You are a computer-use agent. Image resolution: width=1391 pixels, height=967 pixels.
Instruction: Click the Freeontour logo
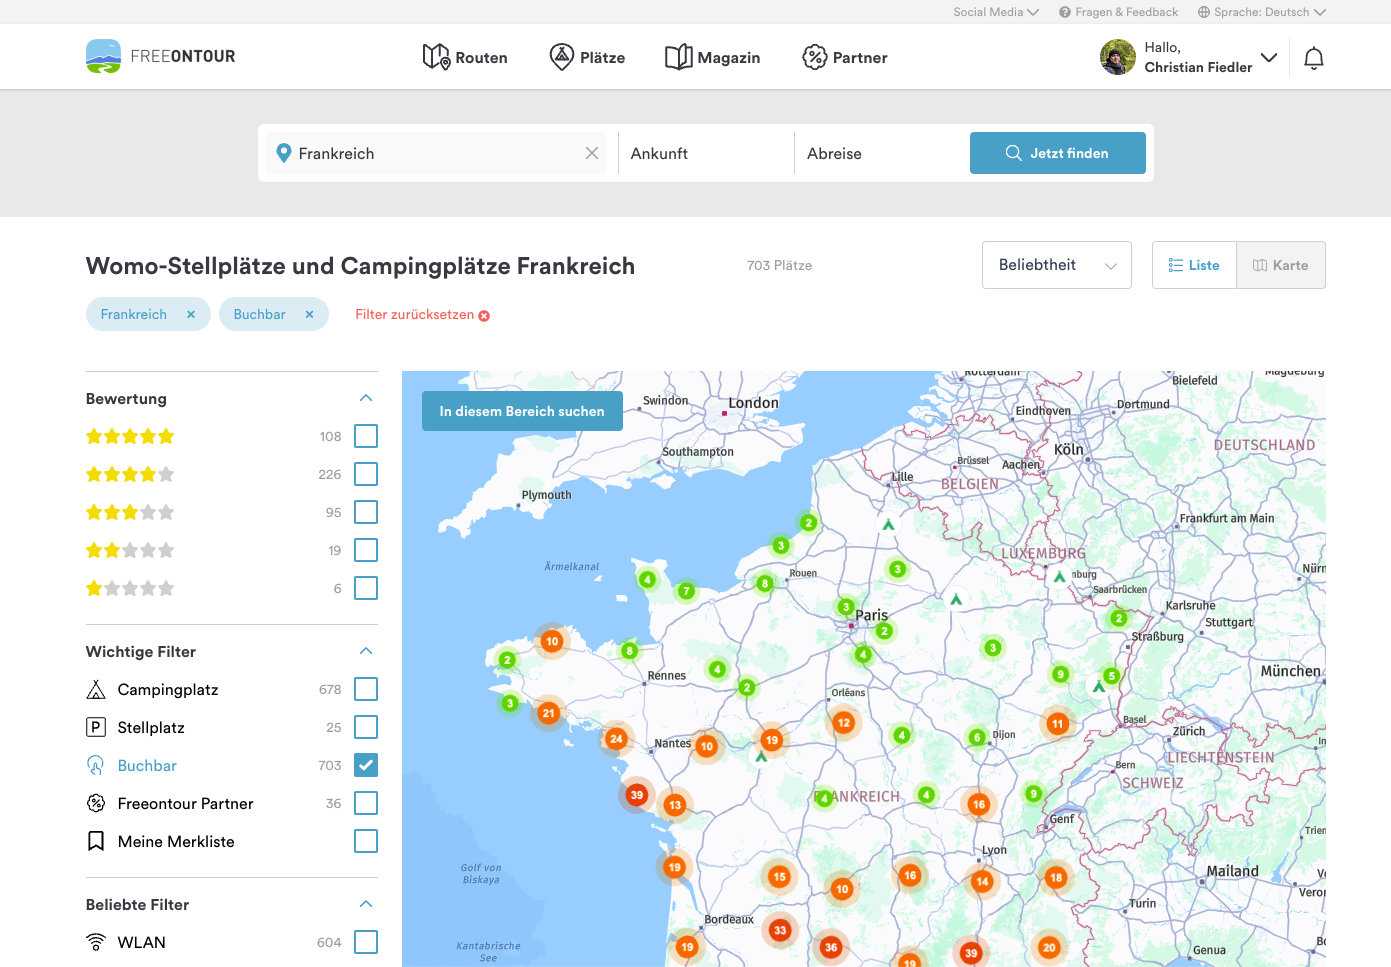(161, 57)
